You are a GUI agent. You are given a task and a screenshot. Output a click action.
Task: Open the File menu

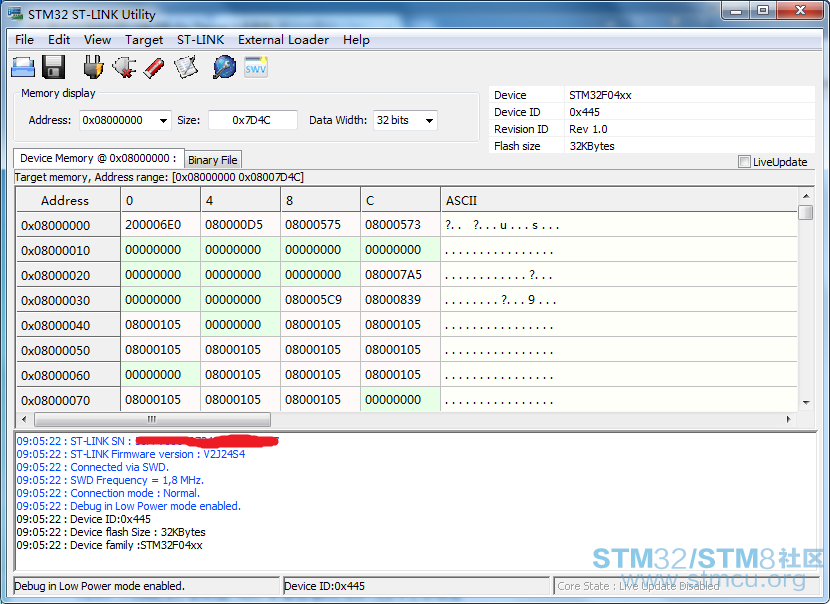tap(24, 40)
